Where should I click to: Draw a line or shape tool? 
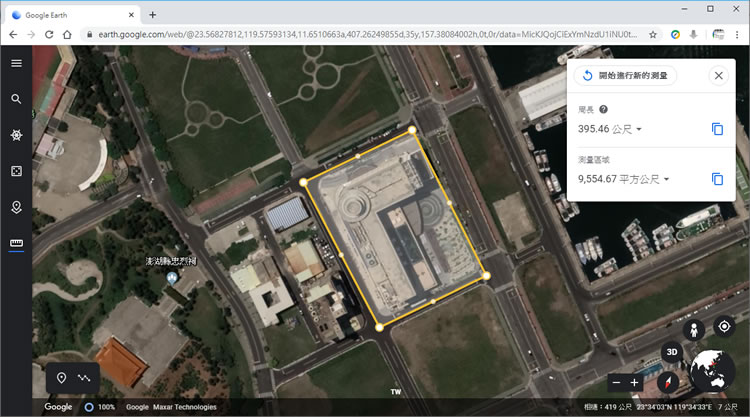84,378
